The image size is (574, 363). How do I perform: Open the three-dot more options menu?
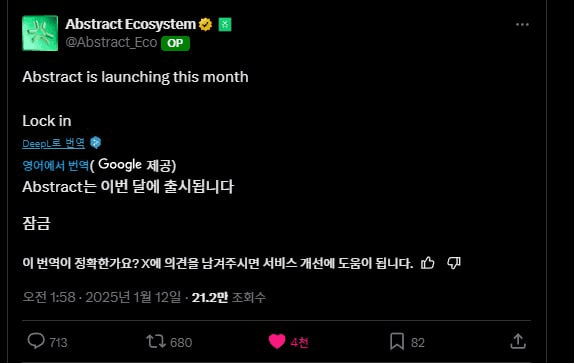click(x=522, y=25)
